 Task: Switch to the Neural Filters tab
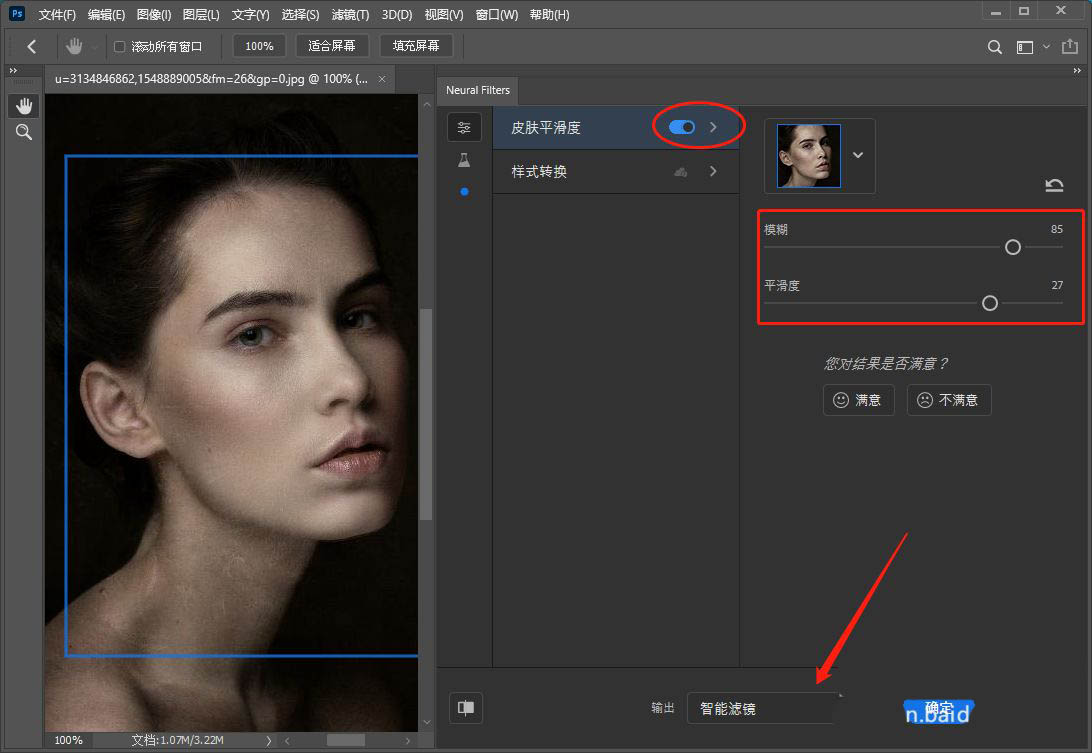point(477,90)
